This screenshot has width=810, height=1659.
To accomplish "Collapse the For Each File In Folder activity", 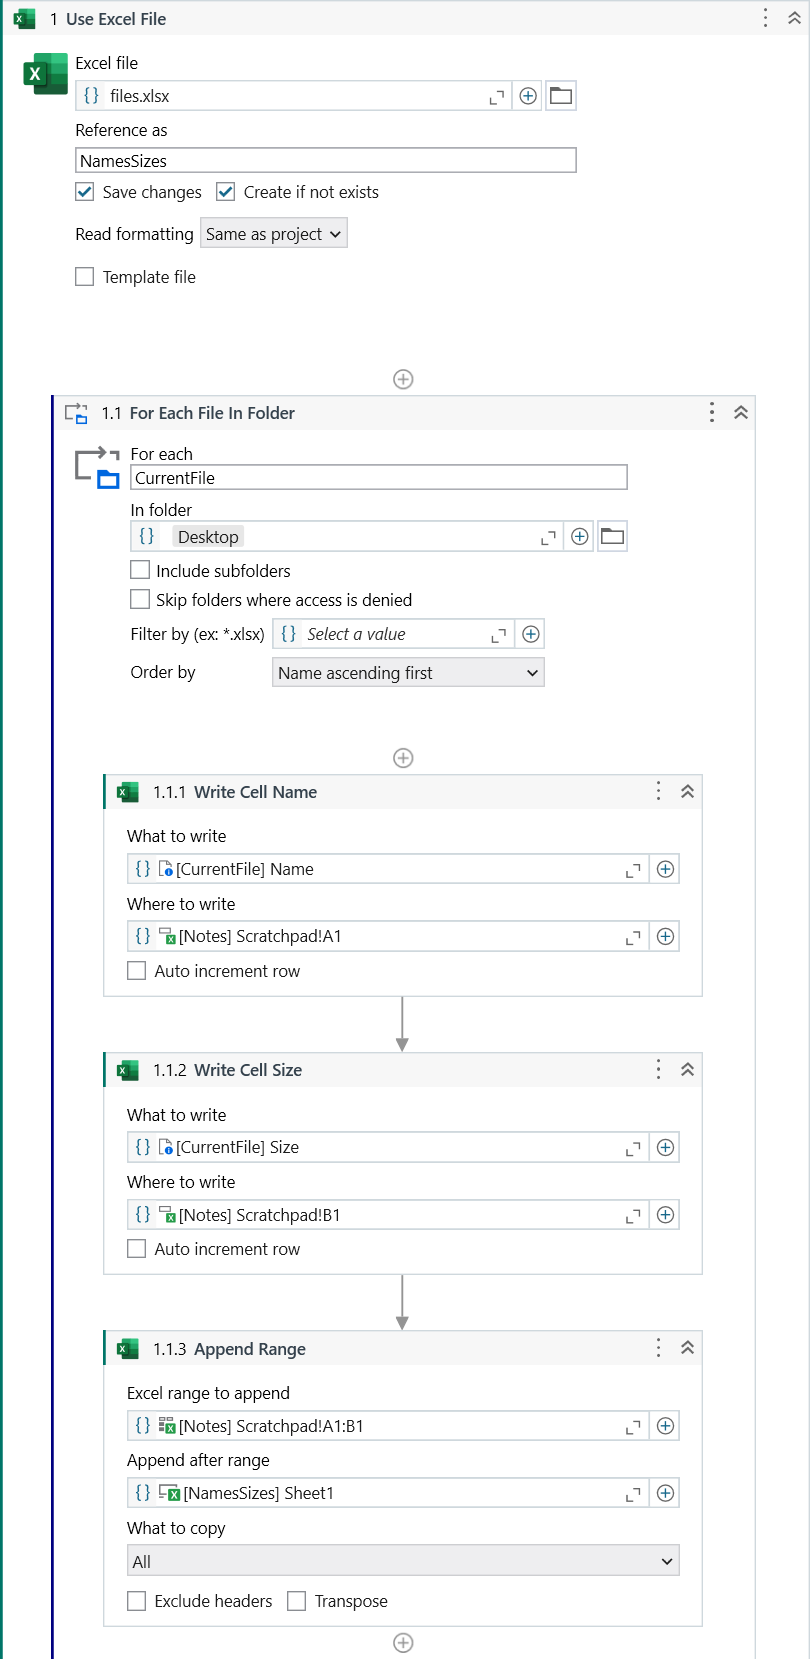I will [x=741, y=413].
